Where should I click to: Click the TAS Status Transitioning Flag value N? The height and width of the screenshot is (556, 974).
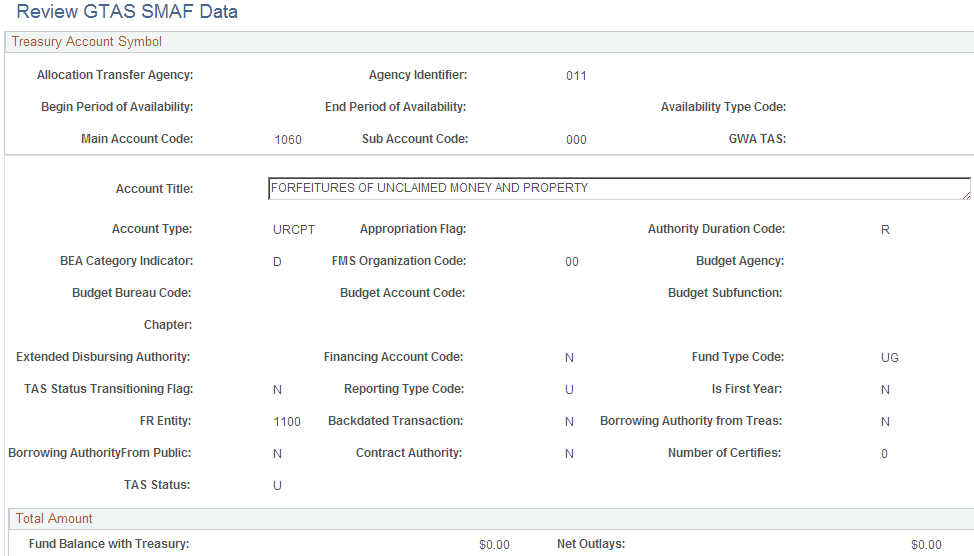(277, 390)
